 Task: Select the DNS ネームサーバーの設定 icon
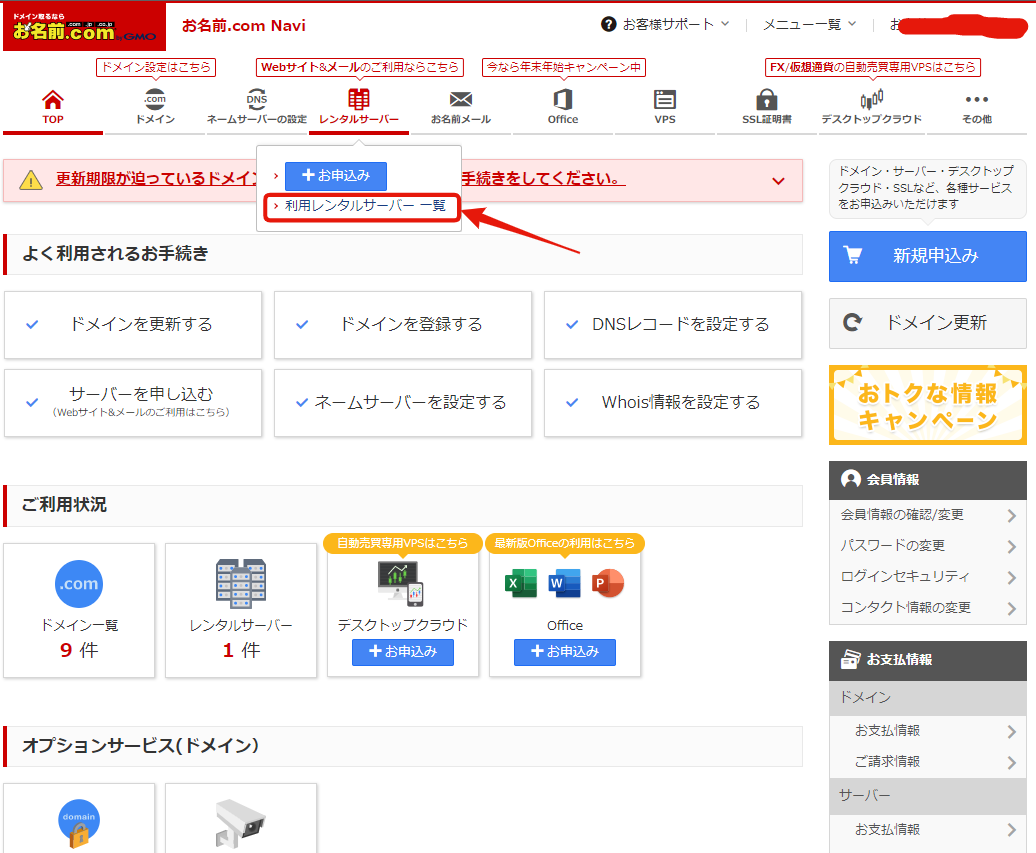[x=257, y=100]
